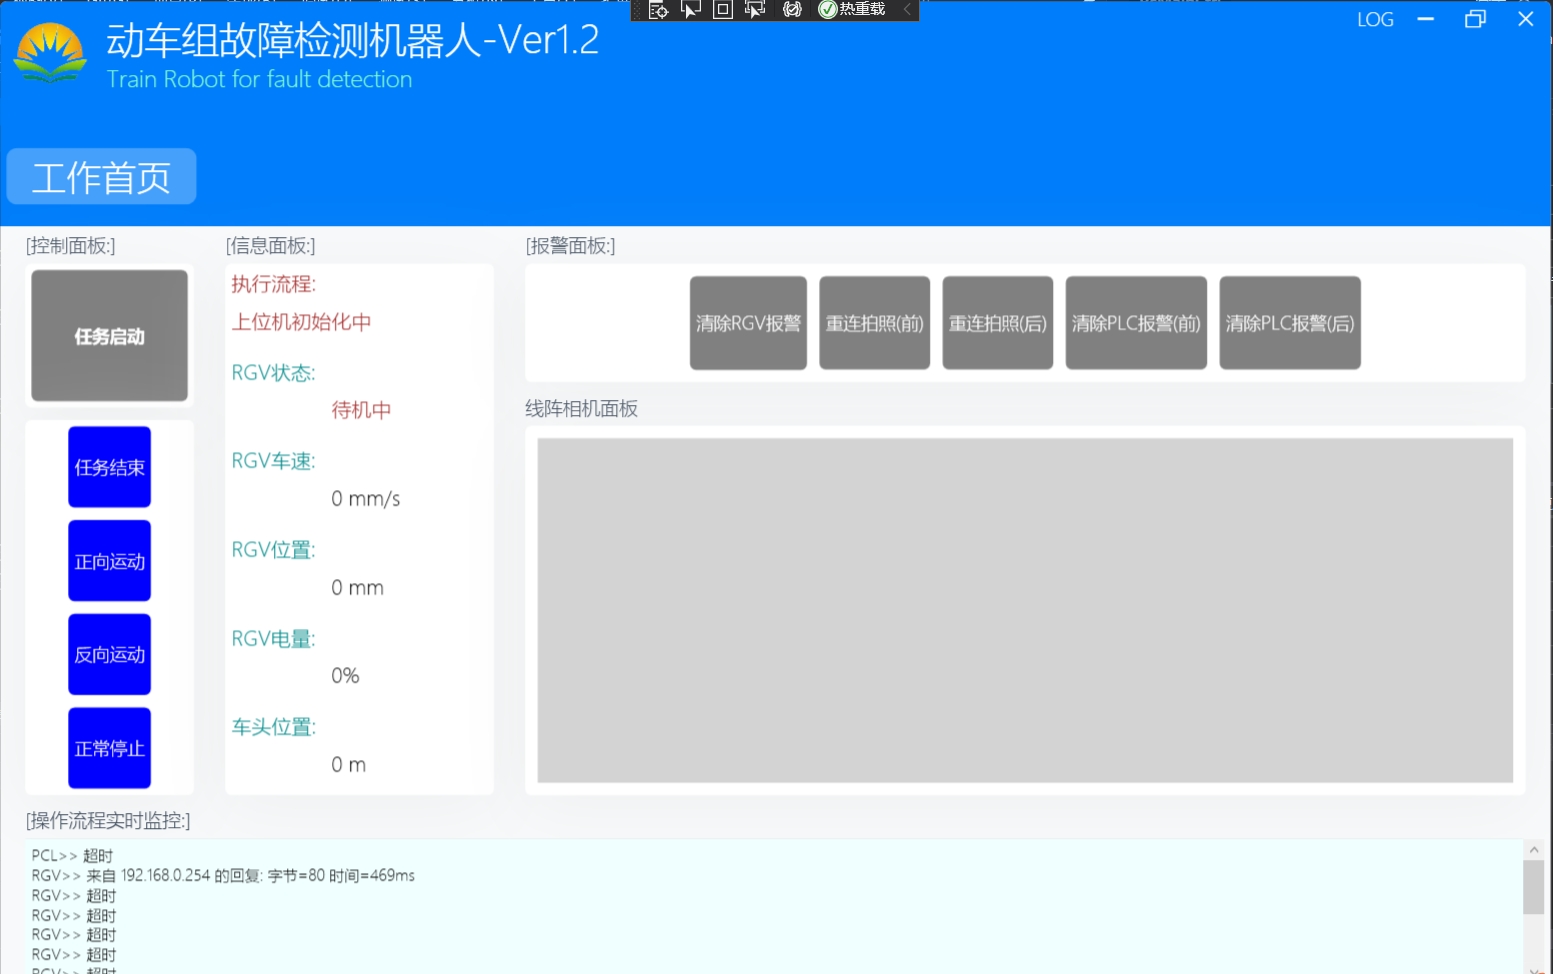
Task: Click 重连拍照(前) button
Action: [x=875, y=323]
